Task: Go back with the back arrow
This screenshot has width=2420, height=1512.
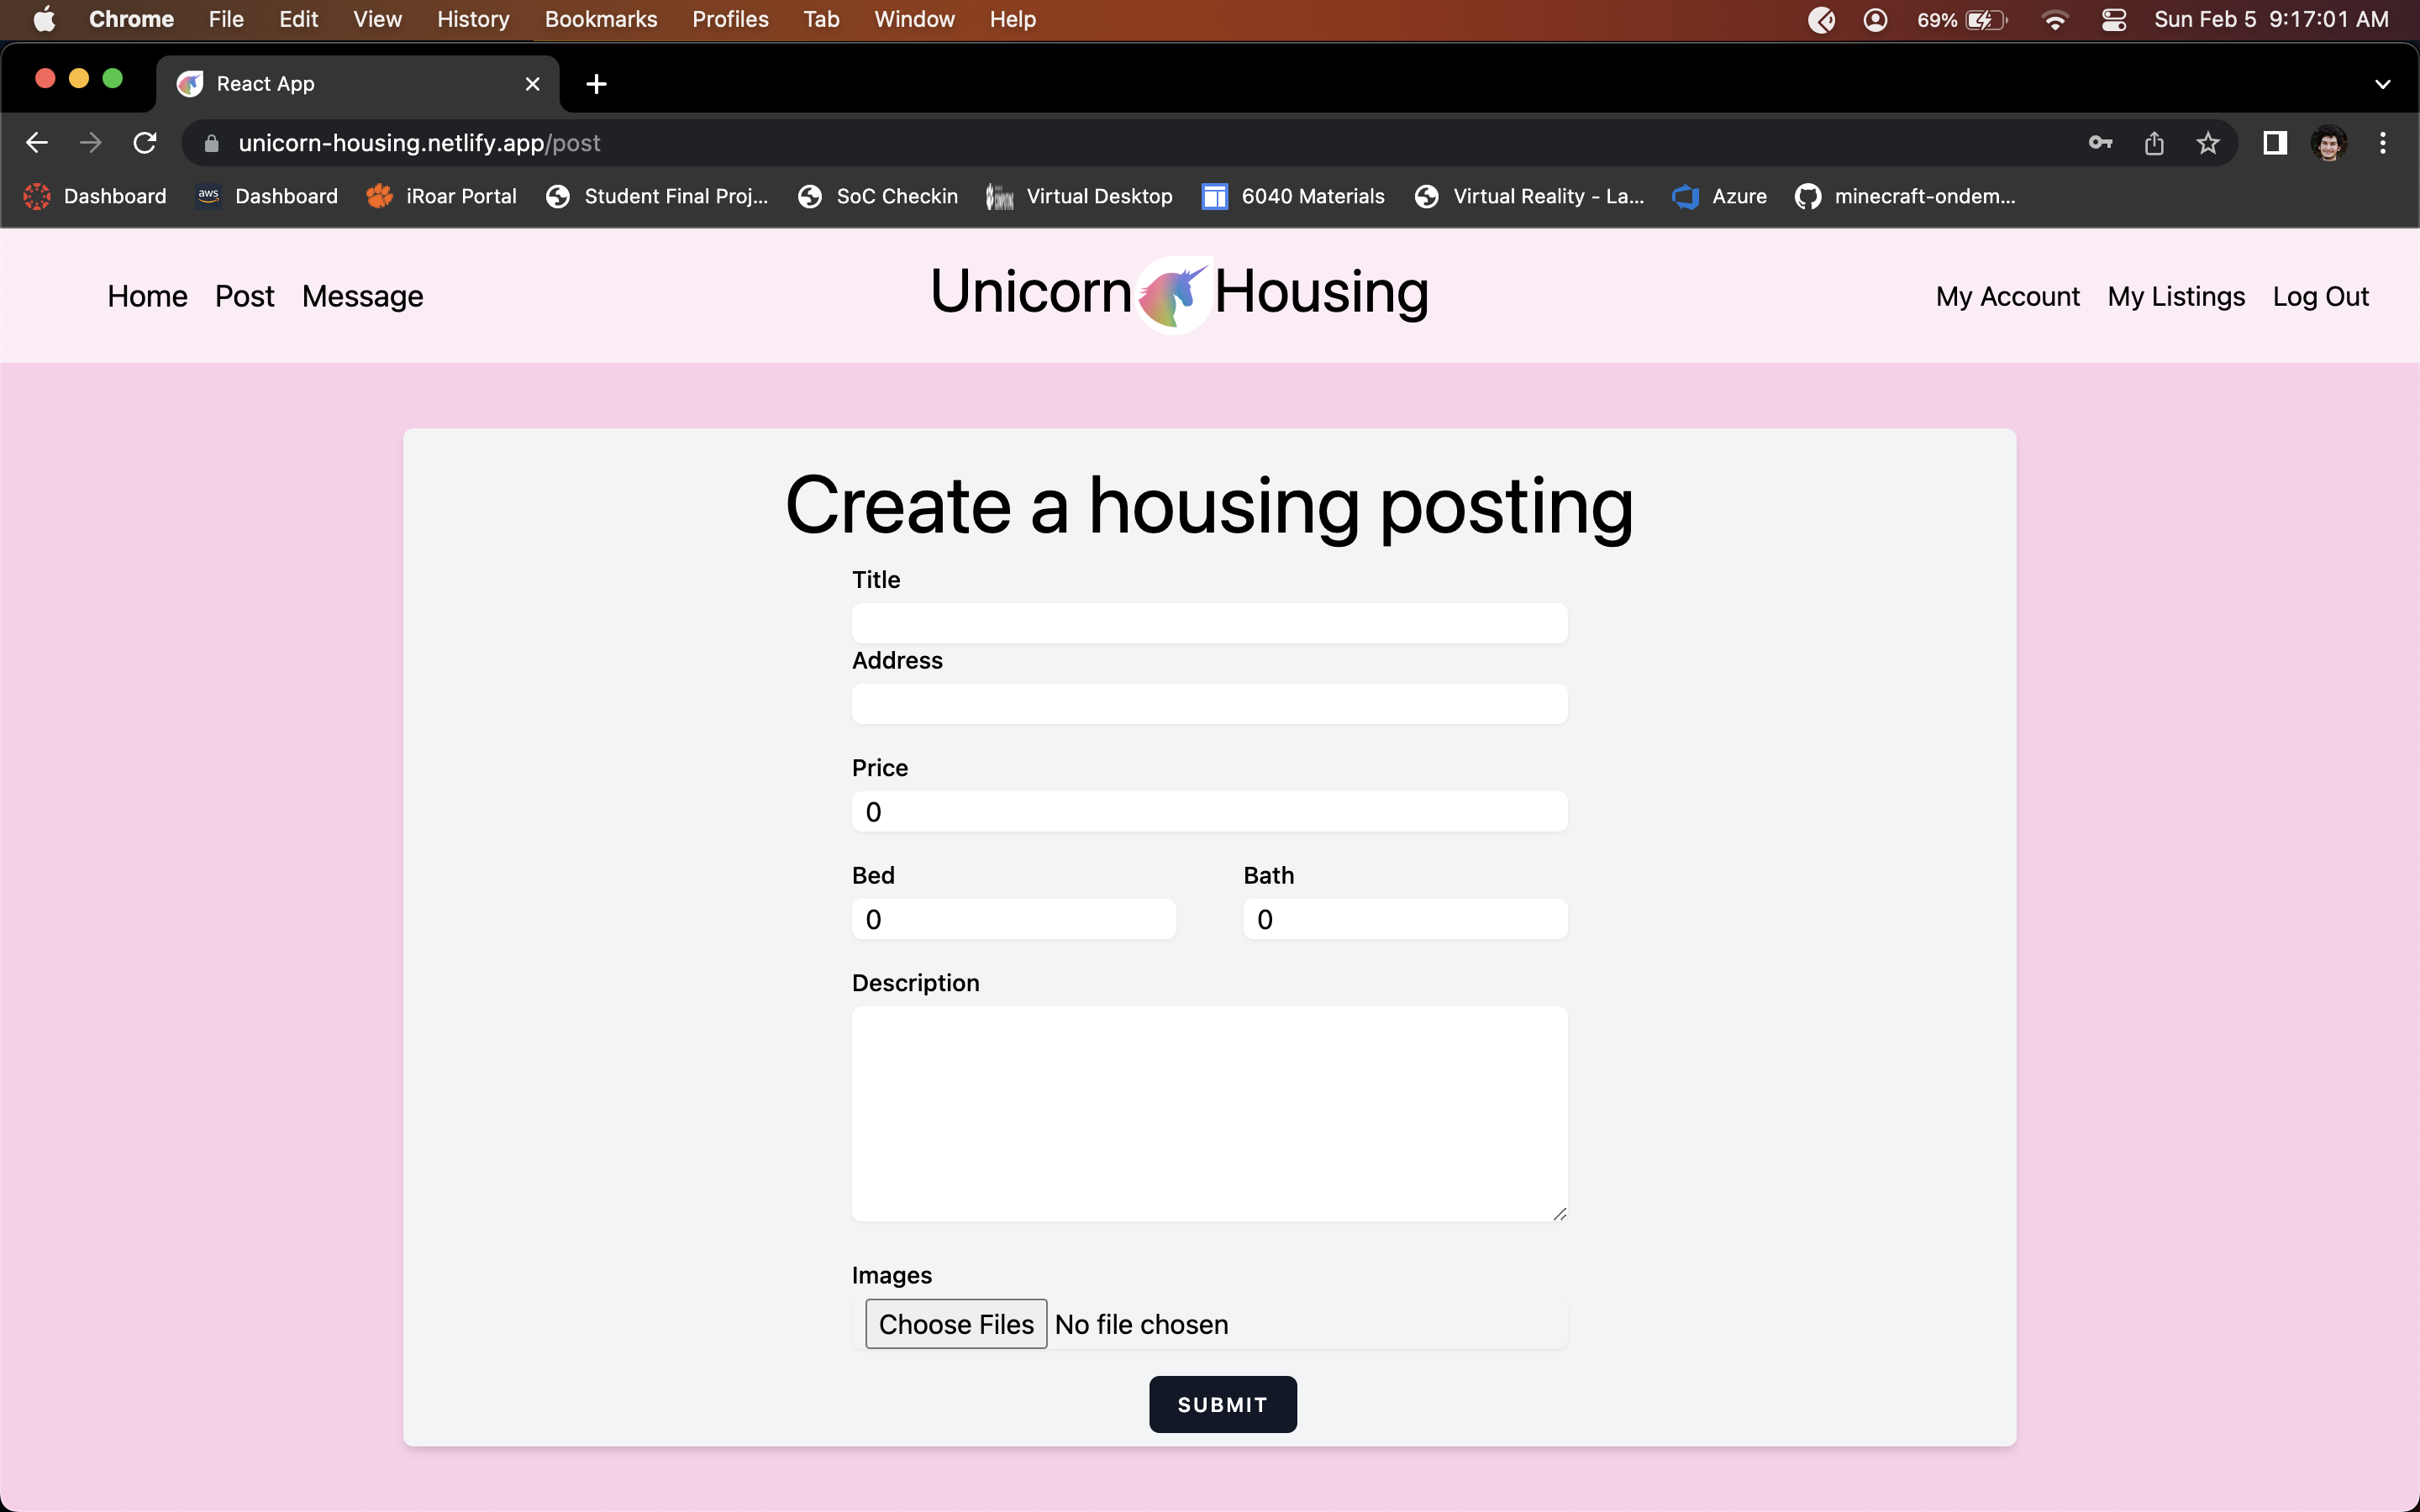Action: click(37, 143)
